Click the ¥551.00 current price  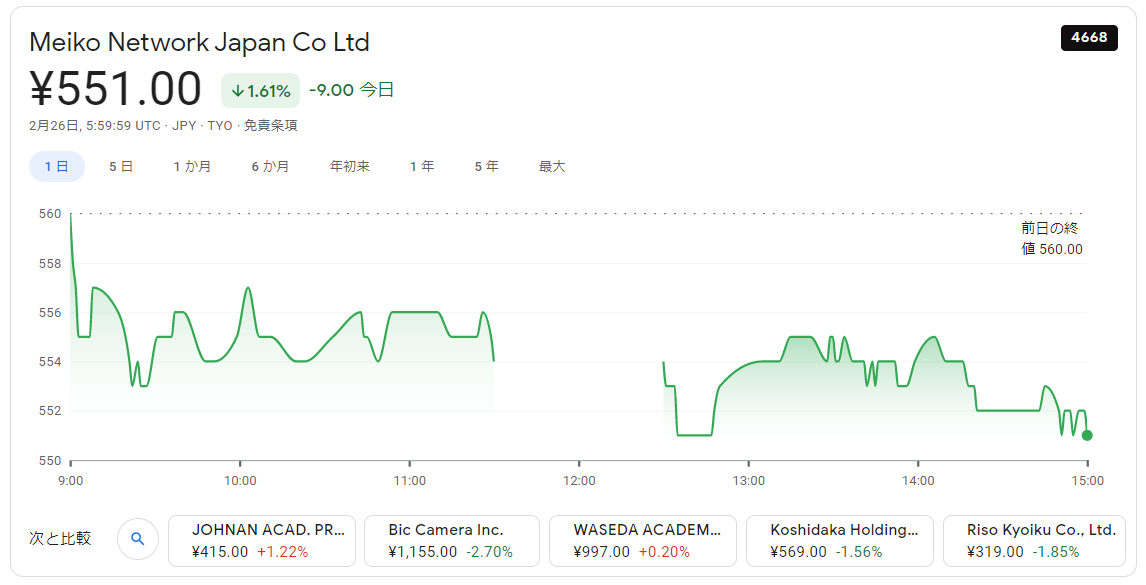pos(115,89)
